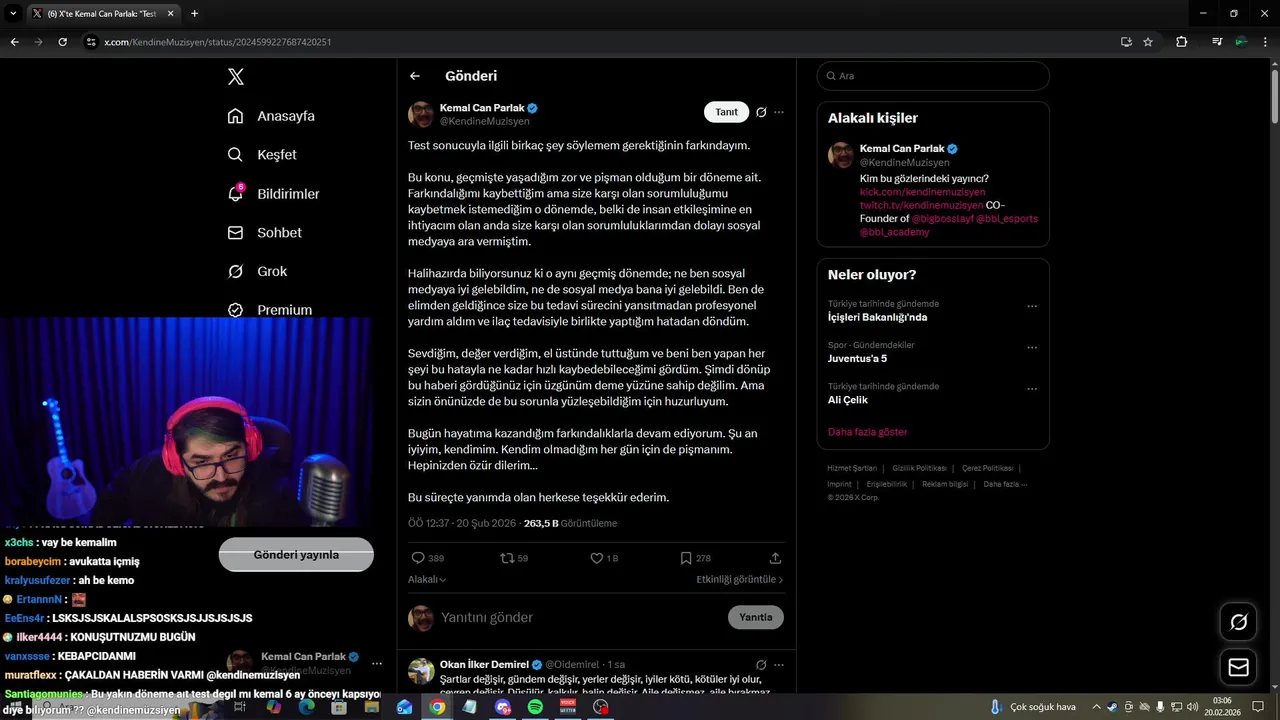Click the Ara search field
1280x720 pixels.
tap(933, 76)
